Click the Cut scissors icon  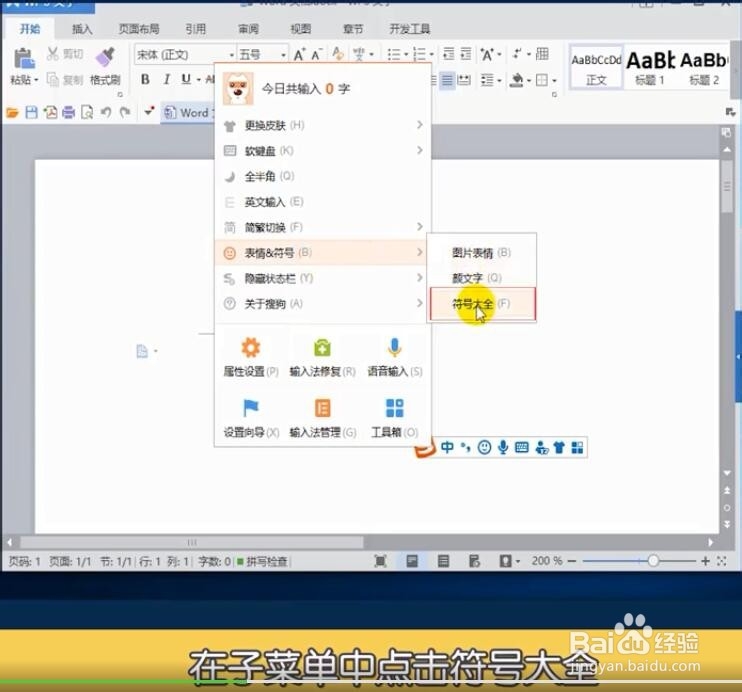pyautogui.click(x=53, y=54)
